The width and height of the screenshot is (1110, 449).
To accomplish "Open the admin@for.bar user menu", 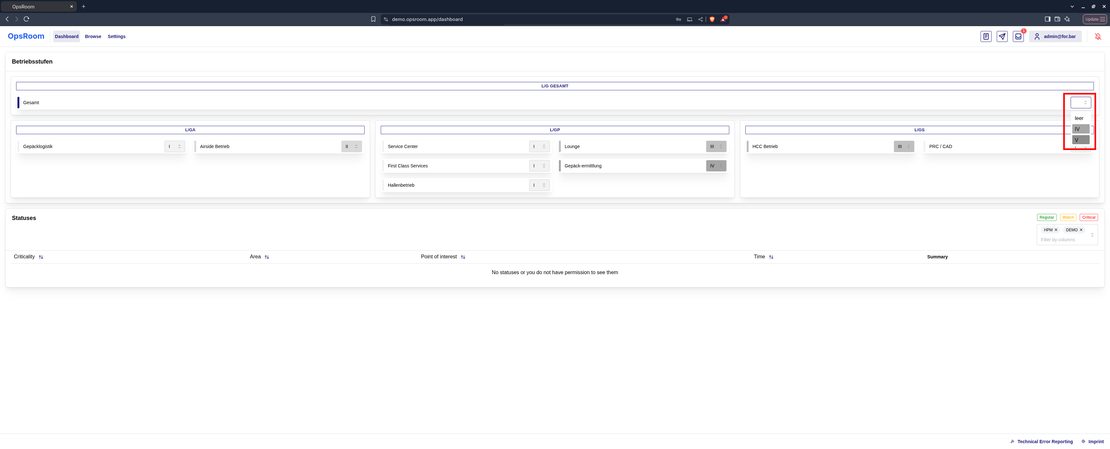I will tap(1055, 36).
